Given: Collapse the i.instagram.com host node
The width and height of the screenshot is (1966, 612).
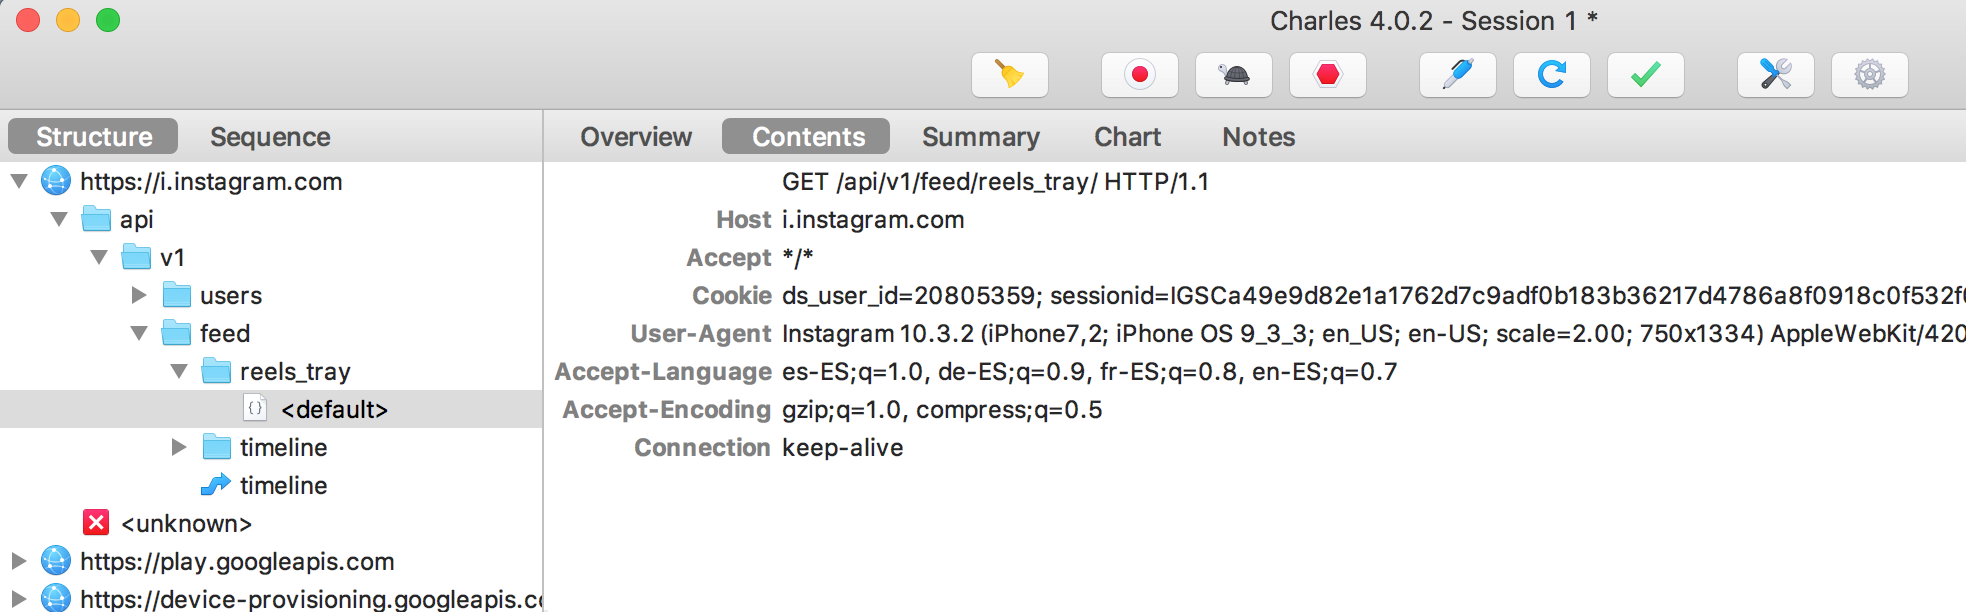Looking at the screenshot, I should click(18, 181).
